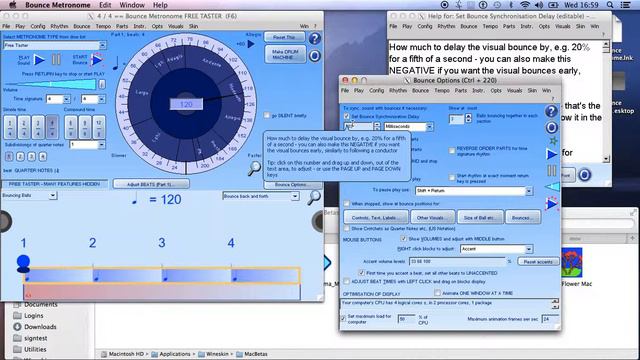The width and height of the screenshot is (640, 360).
Task: Select the 12/8 compound time button
Action: click(99, 127)
